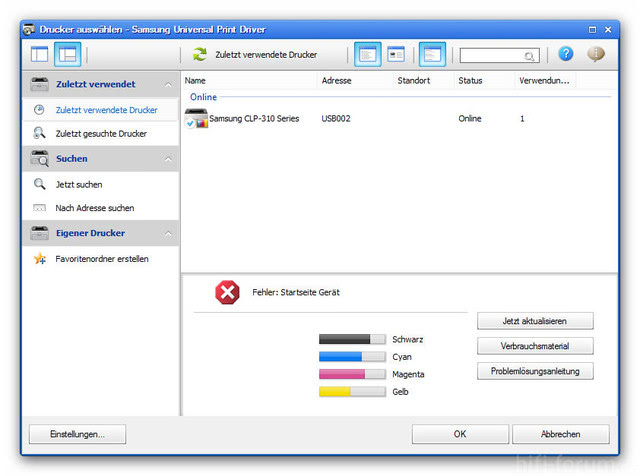Select detailed list view icon

[x=368, y=54]
